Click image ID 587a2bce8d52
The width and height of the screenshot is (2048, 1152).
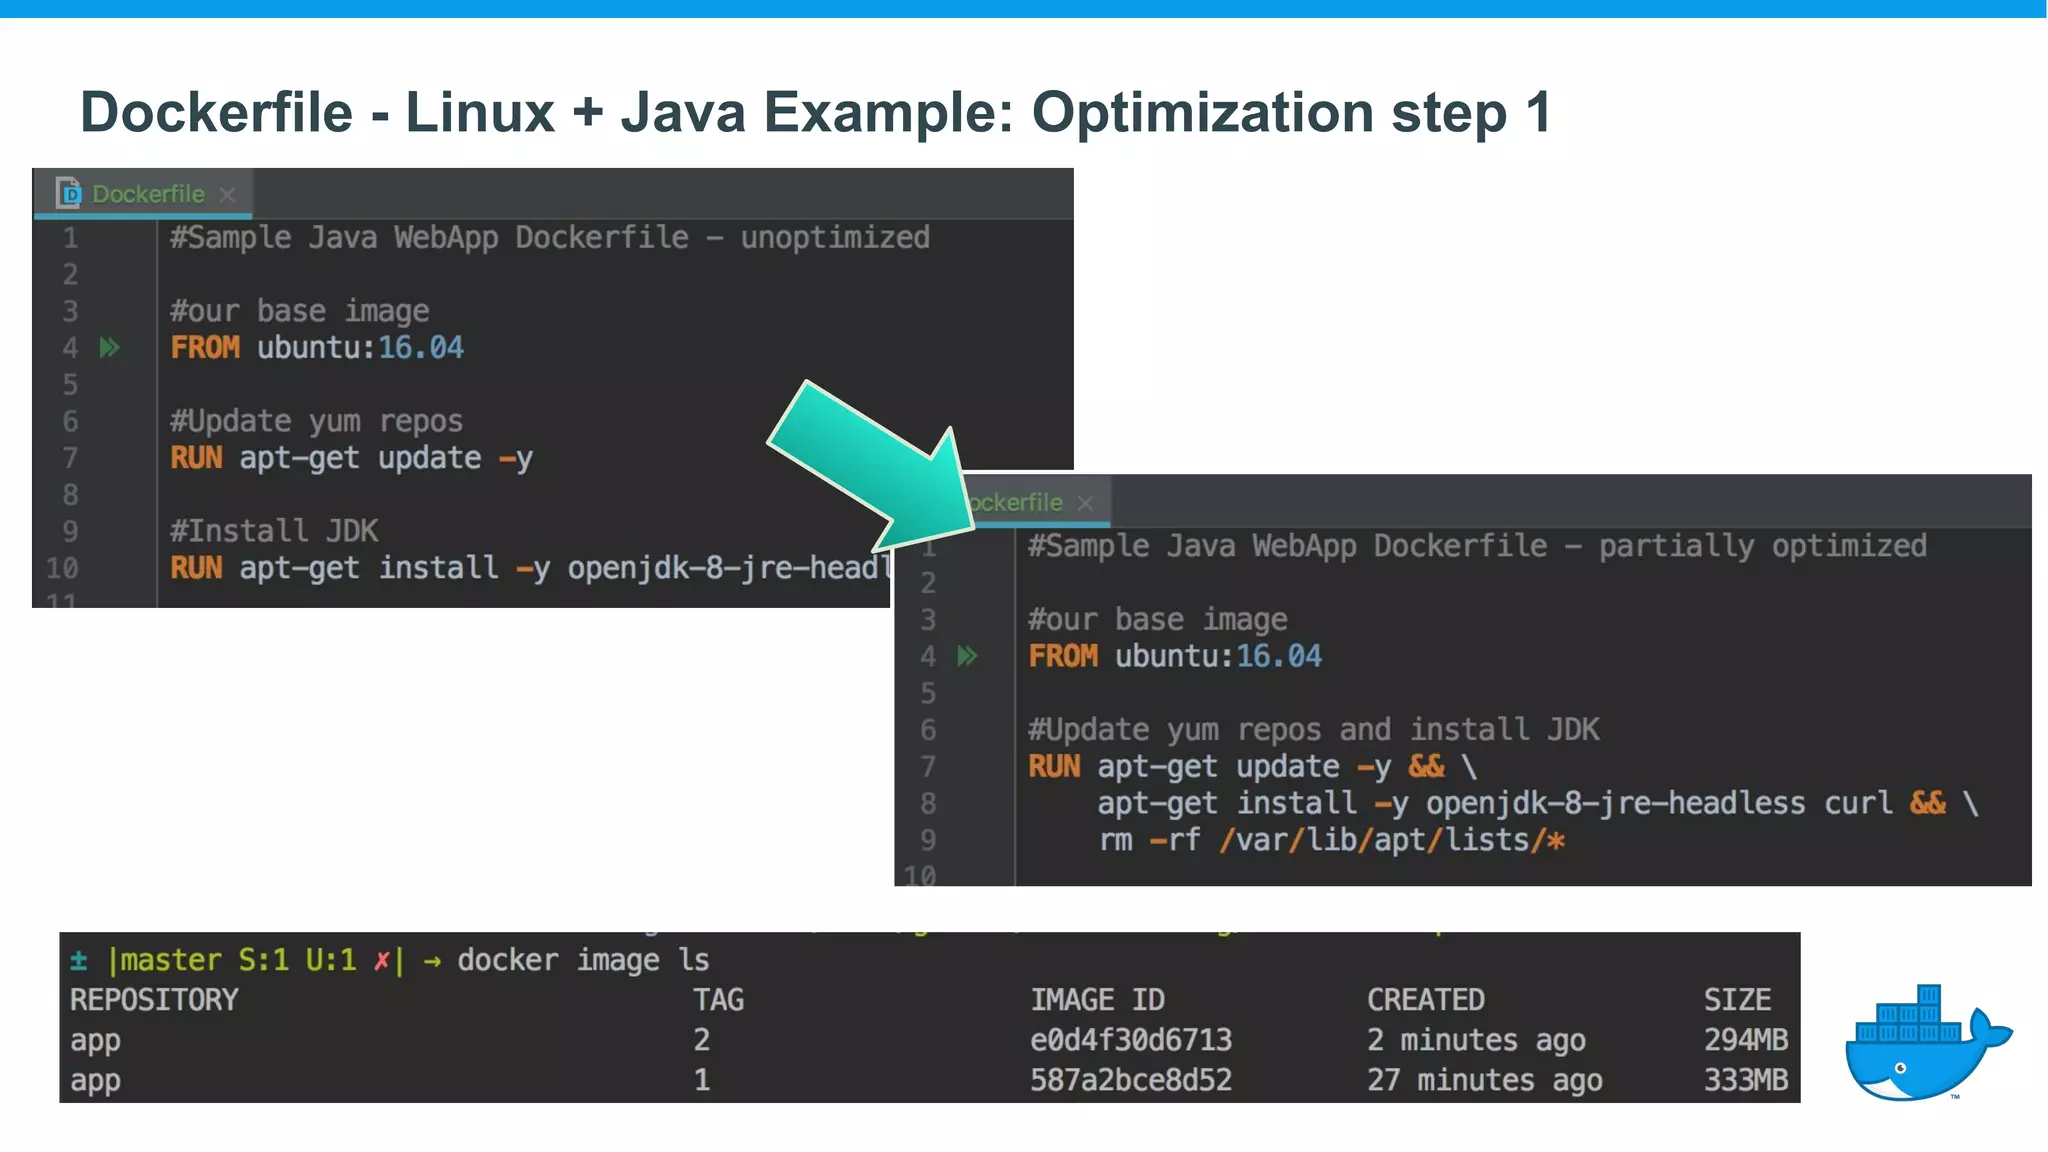(1131, 1080)
